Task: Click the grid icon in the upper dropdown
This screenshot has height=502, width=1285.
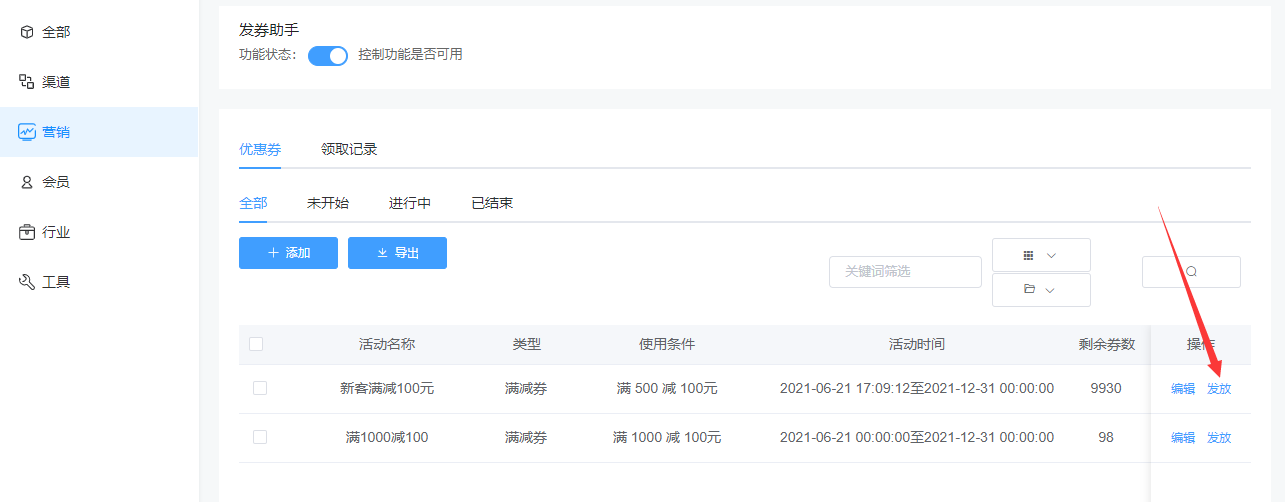Action: click(1028, 255)
